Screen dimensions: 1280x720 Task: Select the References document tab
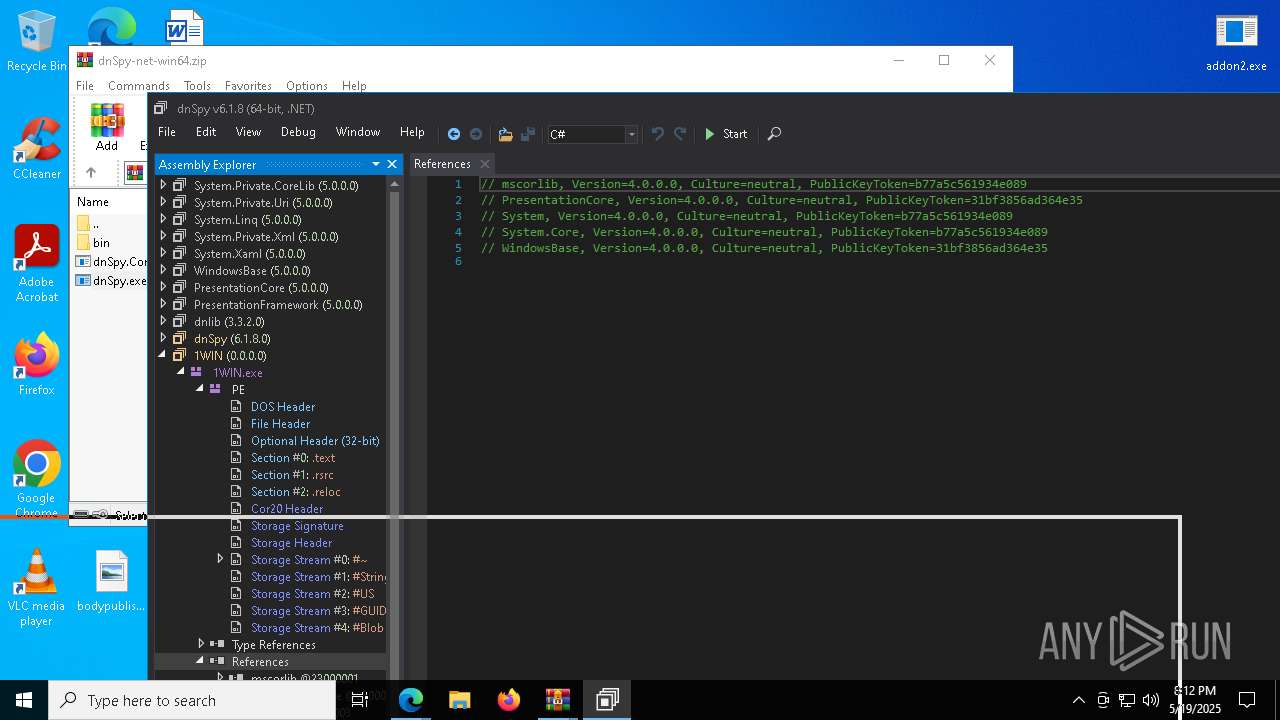[x=442, y=164]
